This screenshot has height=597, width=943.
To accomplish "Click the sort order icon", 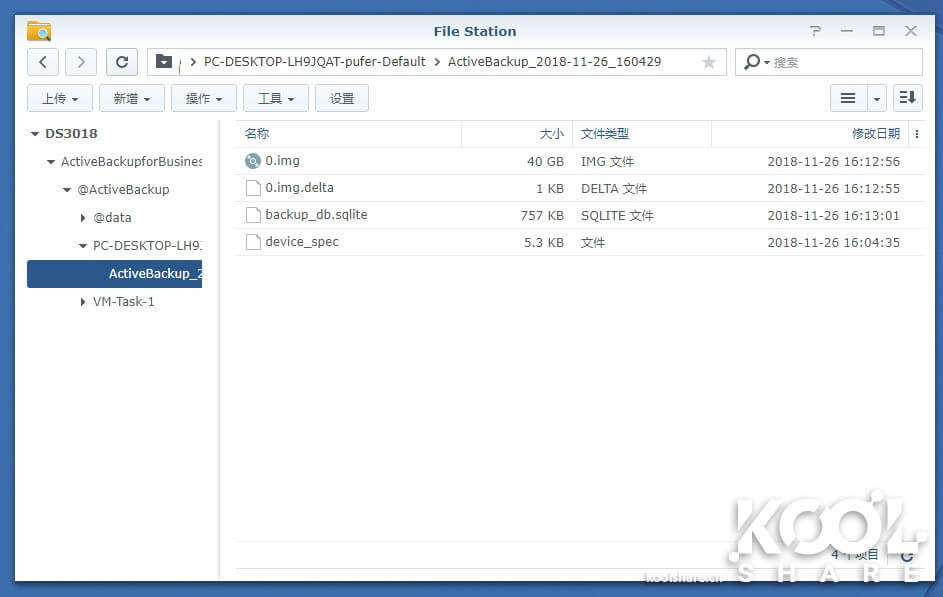I will click(x=907, y=98).
